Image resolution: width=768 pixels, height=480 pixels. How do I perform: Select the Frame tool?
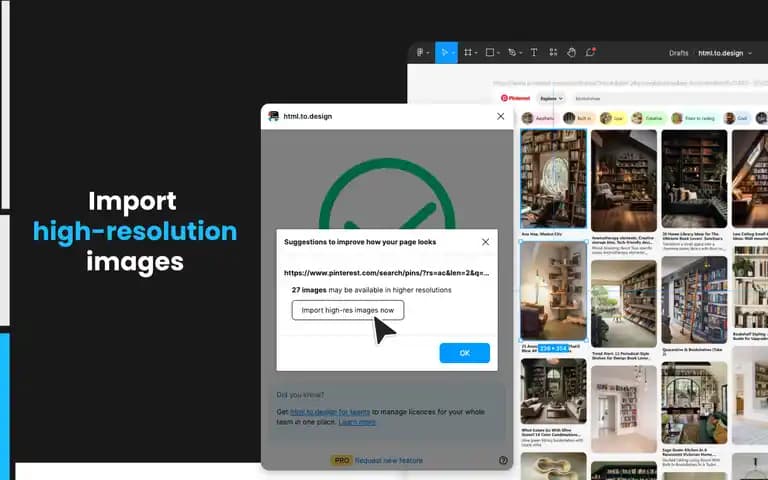[x=468, y=52]
